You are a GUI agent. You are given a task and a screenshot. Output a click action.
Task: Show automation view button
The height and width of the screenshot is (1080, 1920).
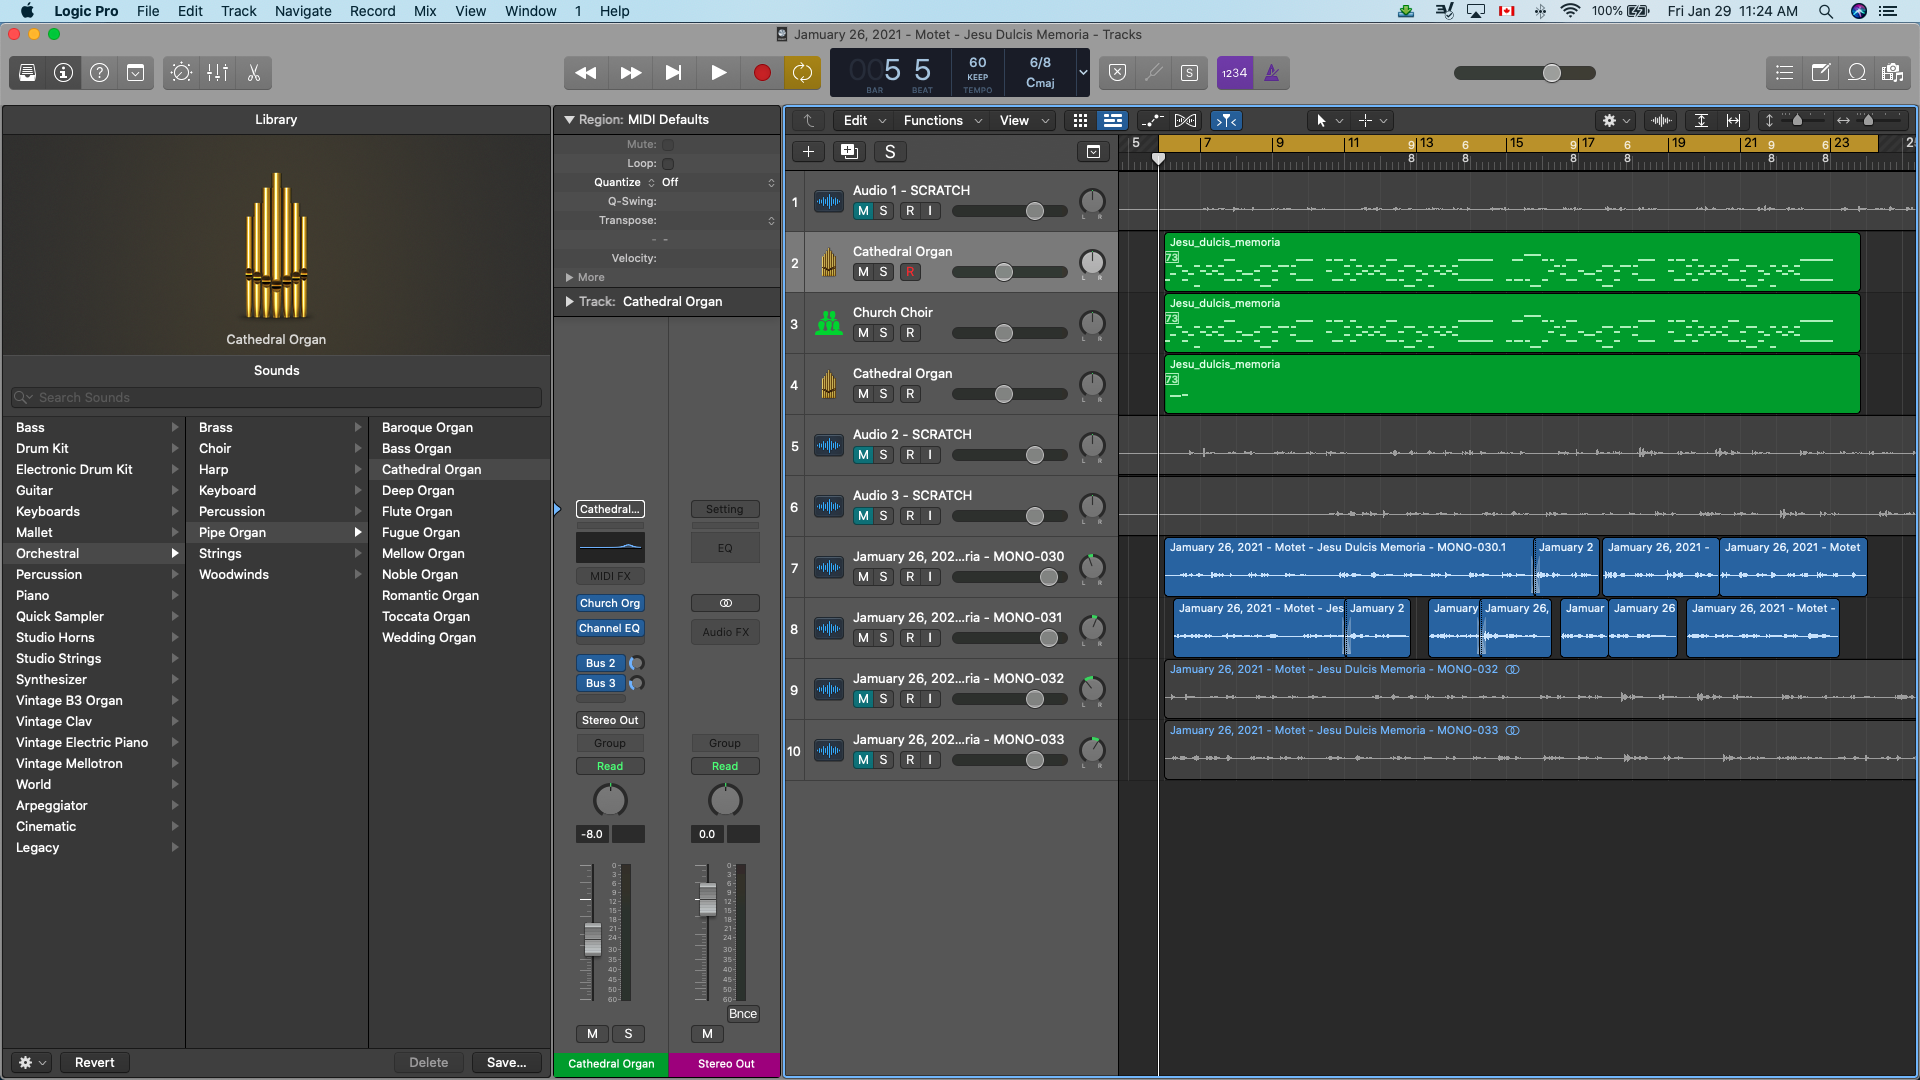point(1152,120)
